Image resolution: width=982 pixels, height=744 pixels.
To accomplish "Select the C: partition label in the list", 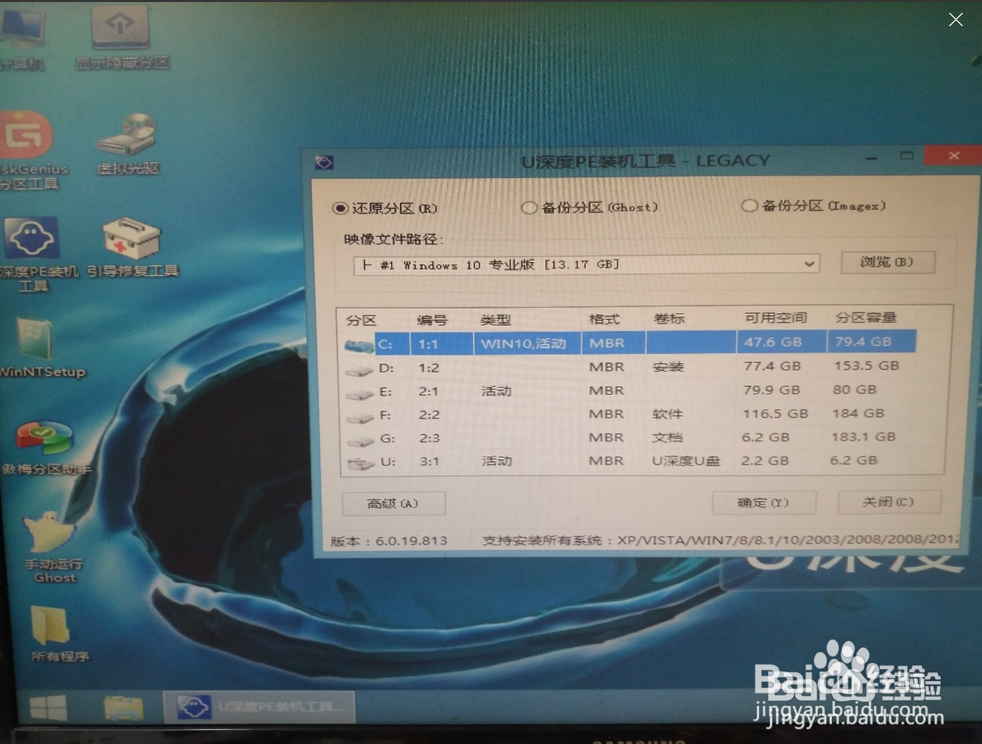I will (385, 344).
